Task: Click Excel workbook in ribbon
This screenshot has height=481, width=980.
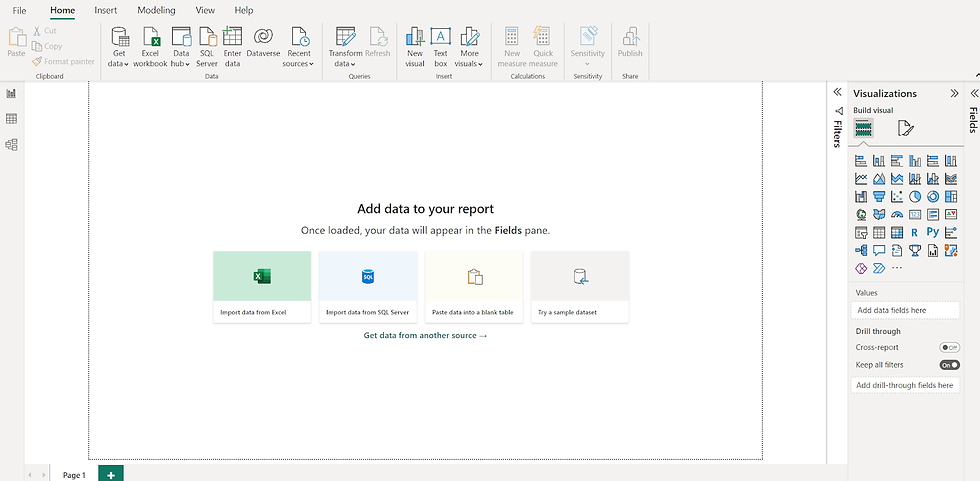Action: (x=151, y=47)
